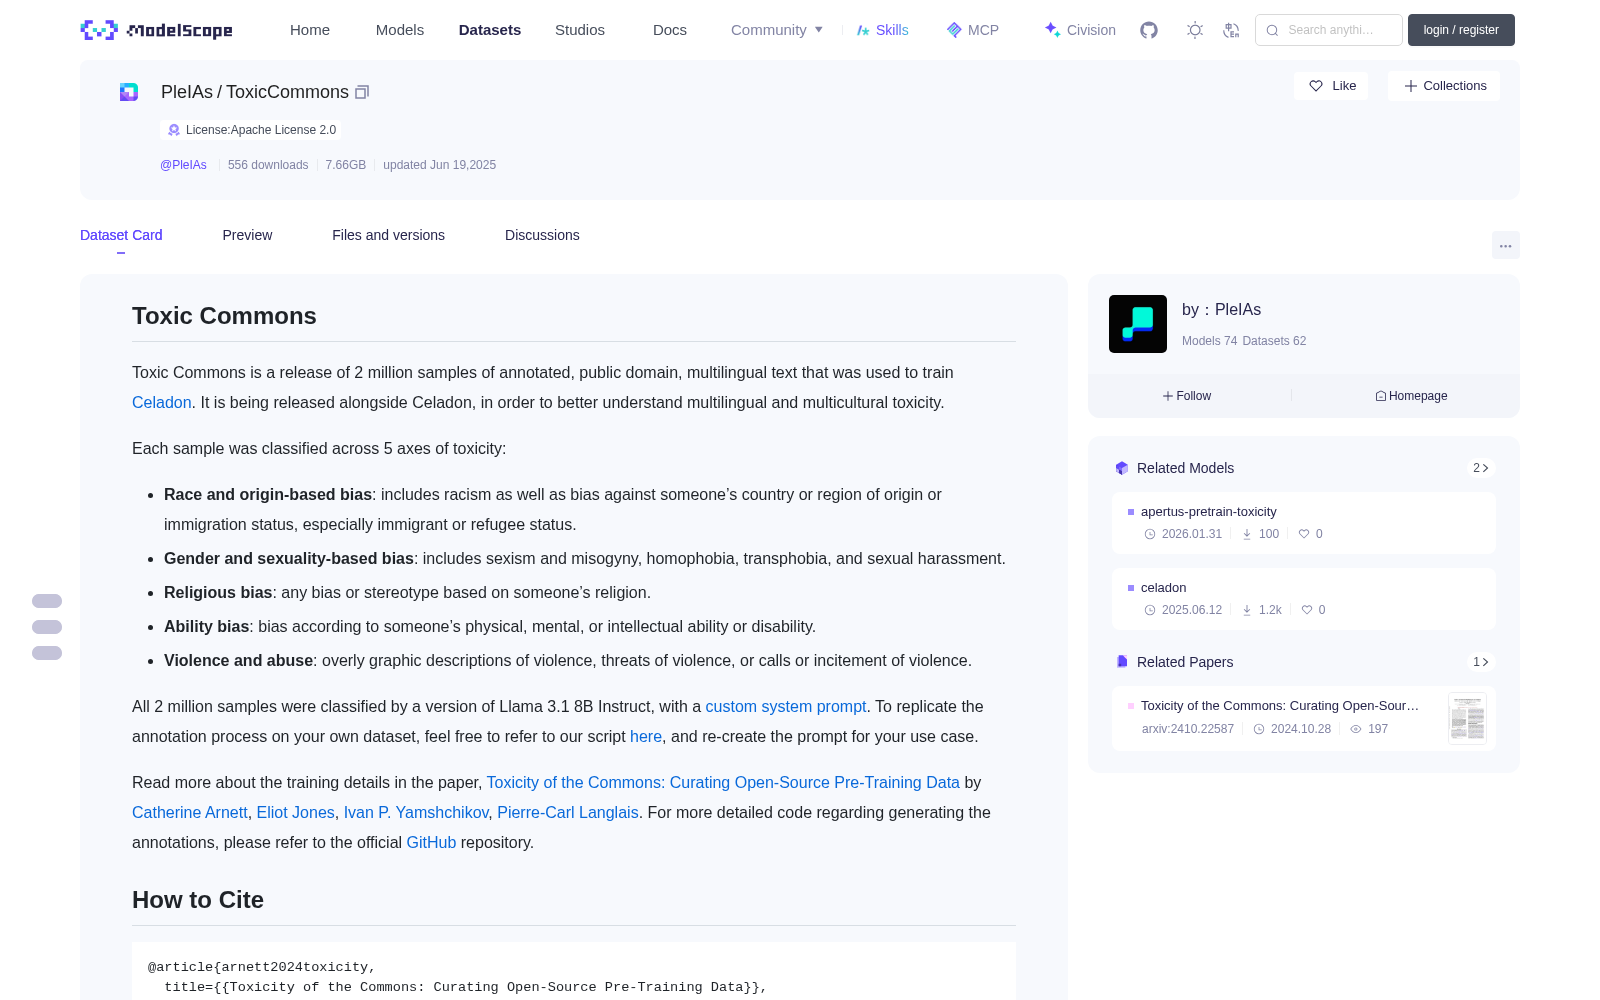This screenshot has width=1600, height=1000.
Task: Click the search magnifier icon
Action: tap(1272, 30)
